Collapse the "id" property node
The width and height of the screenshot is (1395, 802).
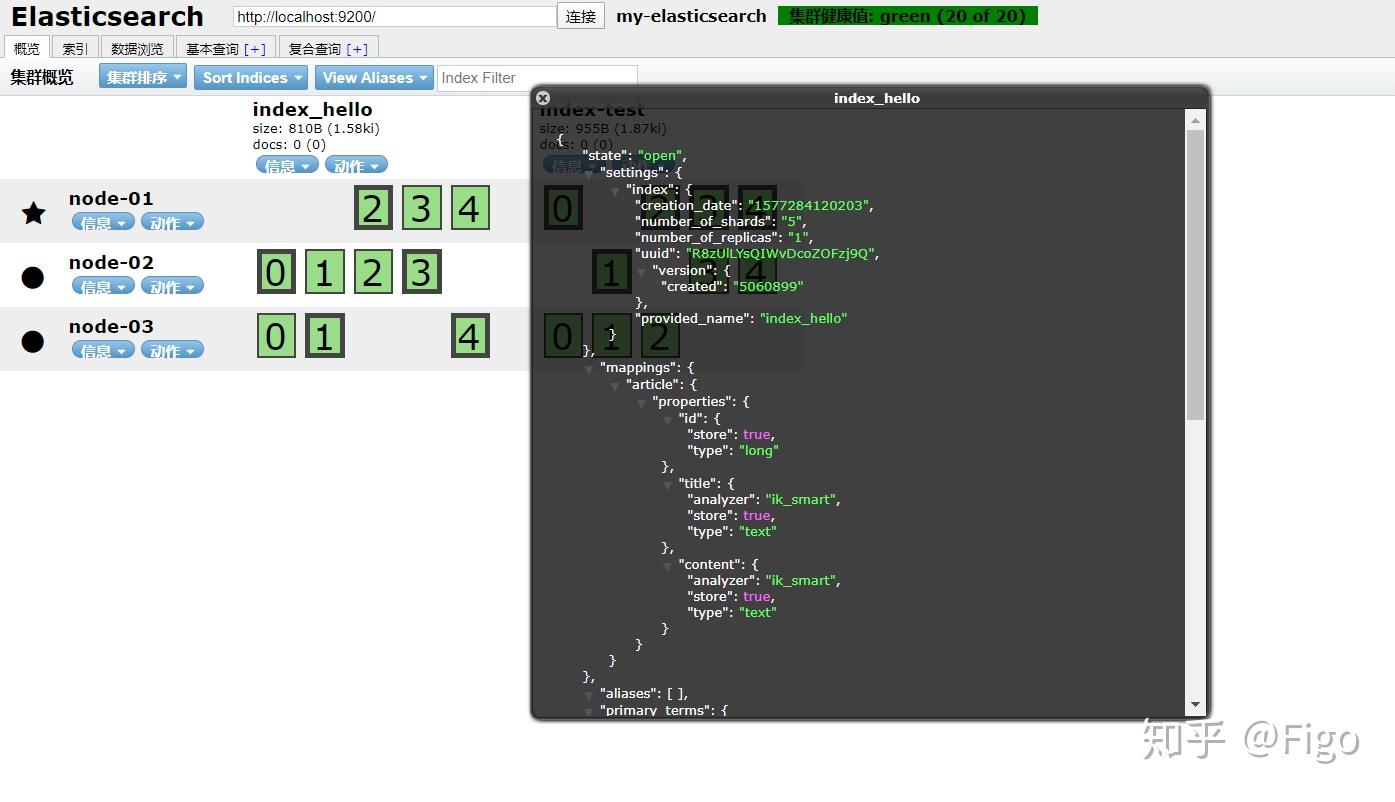pyautogui.click(x=667, y=419)
